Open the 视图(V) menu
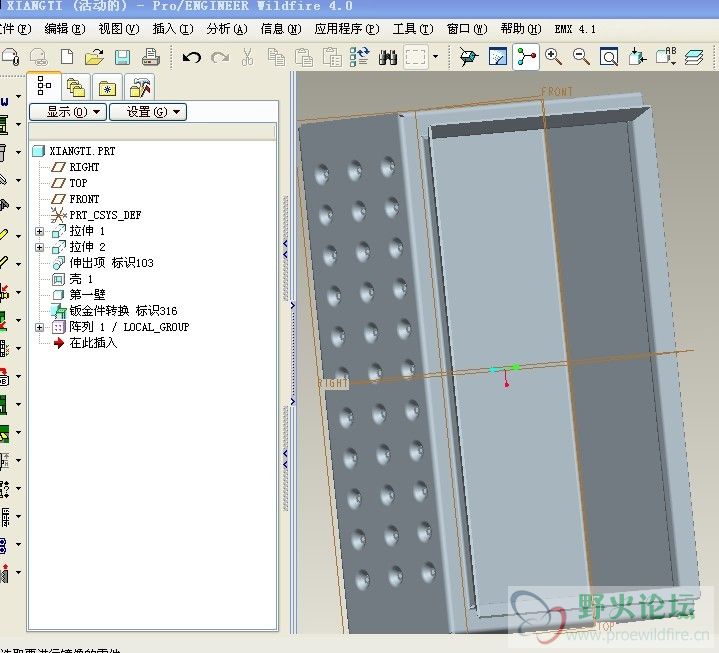 (119, 29)
